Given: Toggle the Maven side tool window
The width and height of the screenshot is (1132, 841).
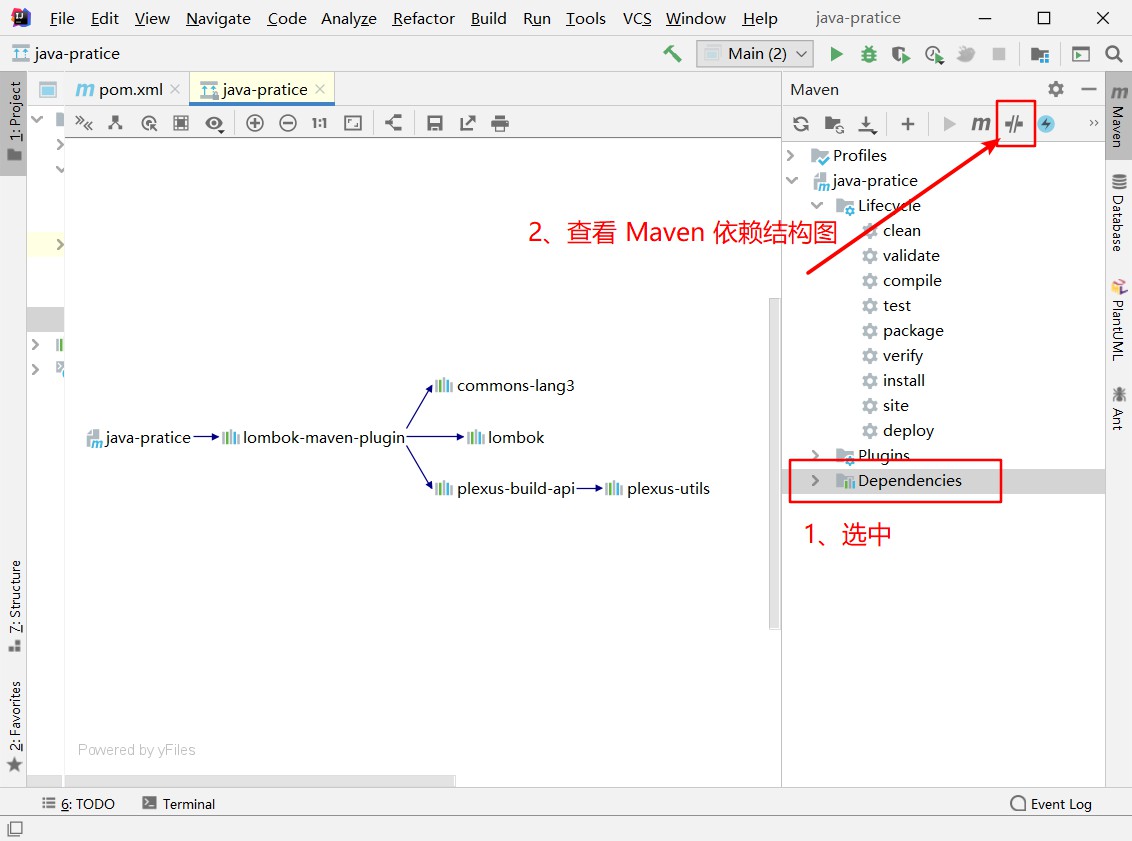Looking at the screenshot, I should 1118,116.
